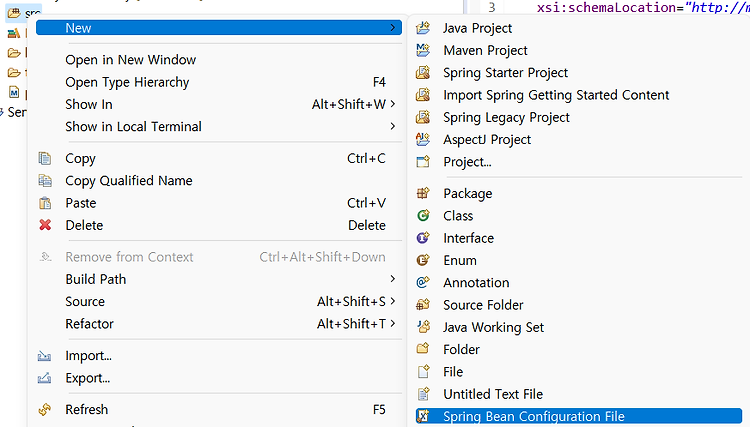This screenshot has height=427, width=750.
Task: Click the File icon in New submenu
Action: (423, 372)
